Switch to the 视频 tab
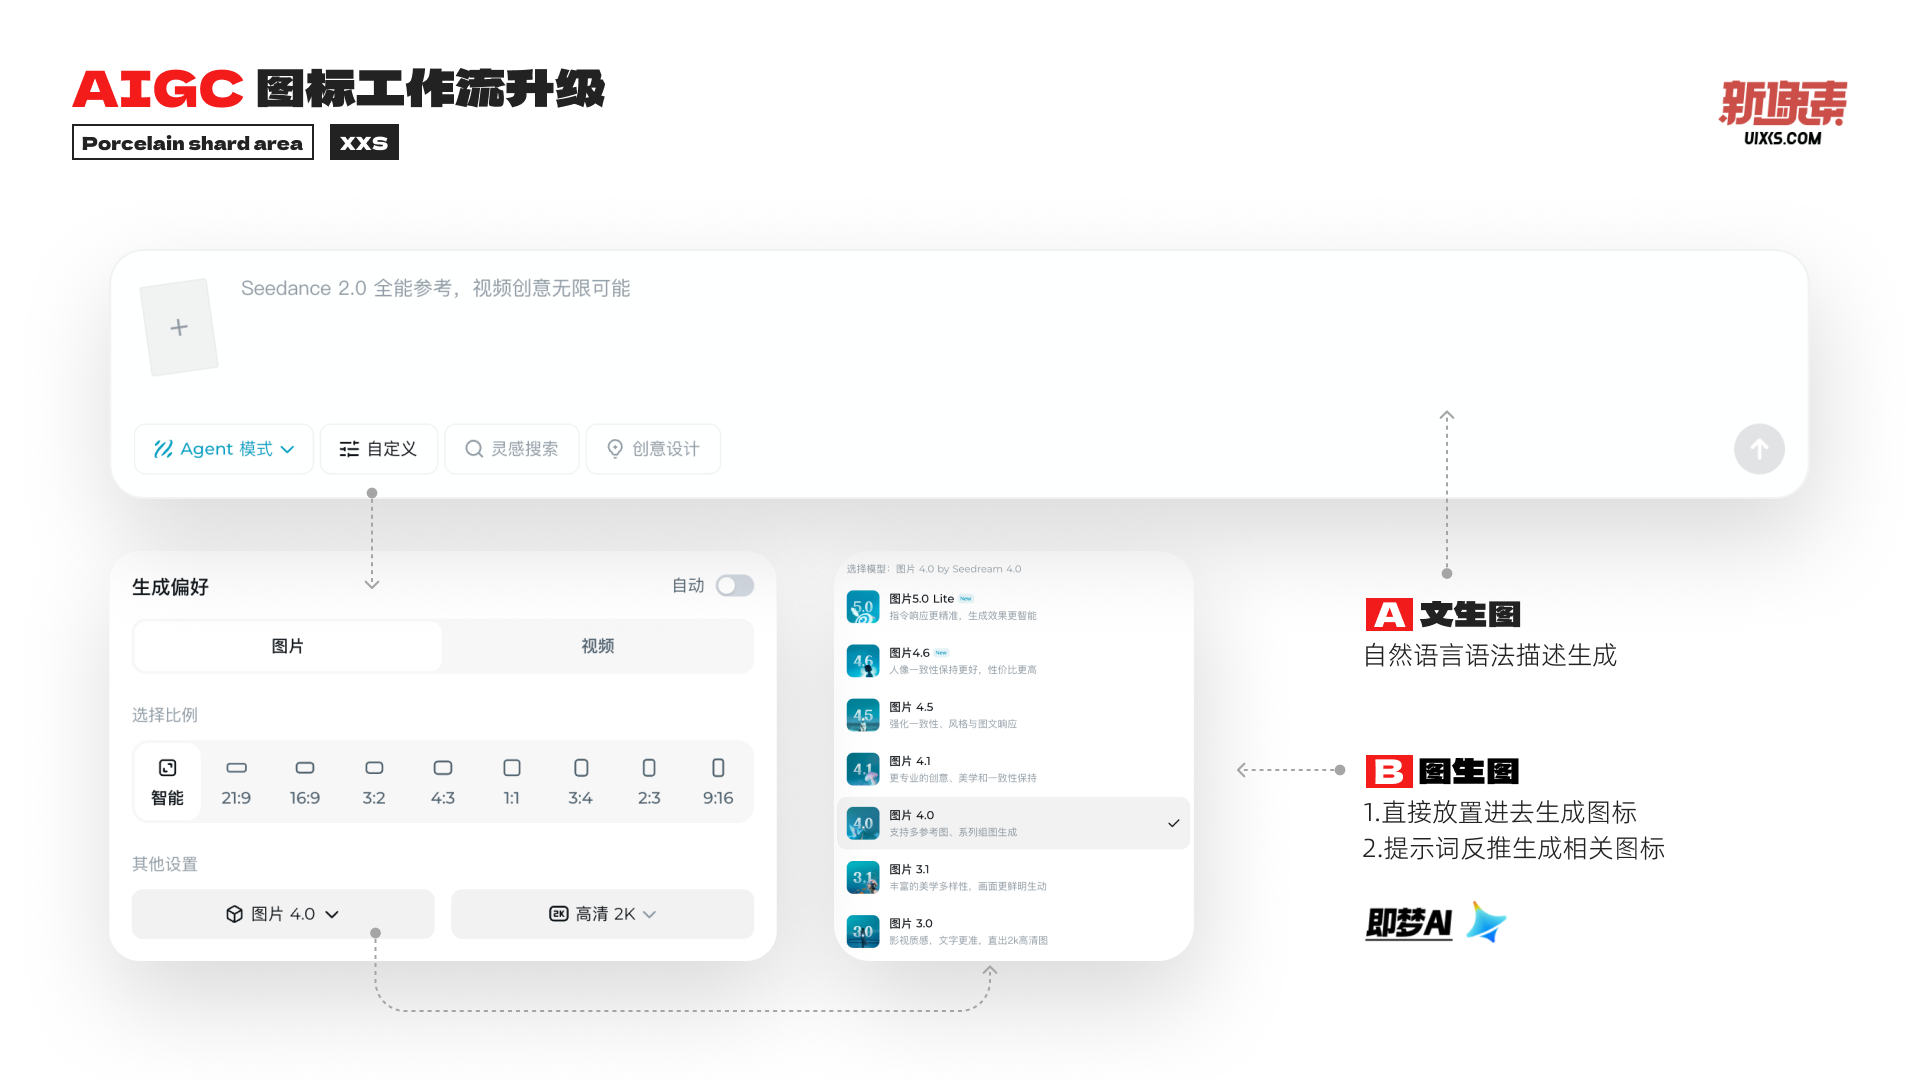Image resolution: width=1920 pixels, height=1080 pixels. pos(598,646)
